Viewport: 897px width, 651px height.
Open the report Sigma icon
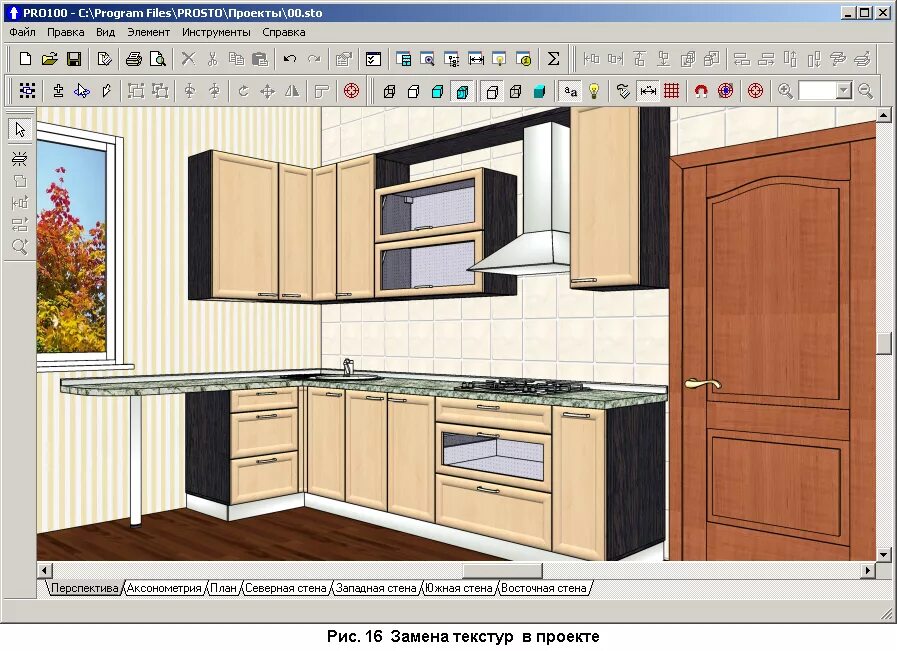pos(553,58)
